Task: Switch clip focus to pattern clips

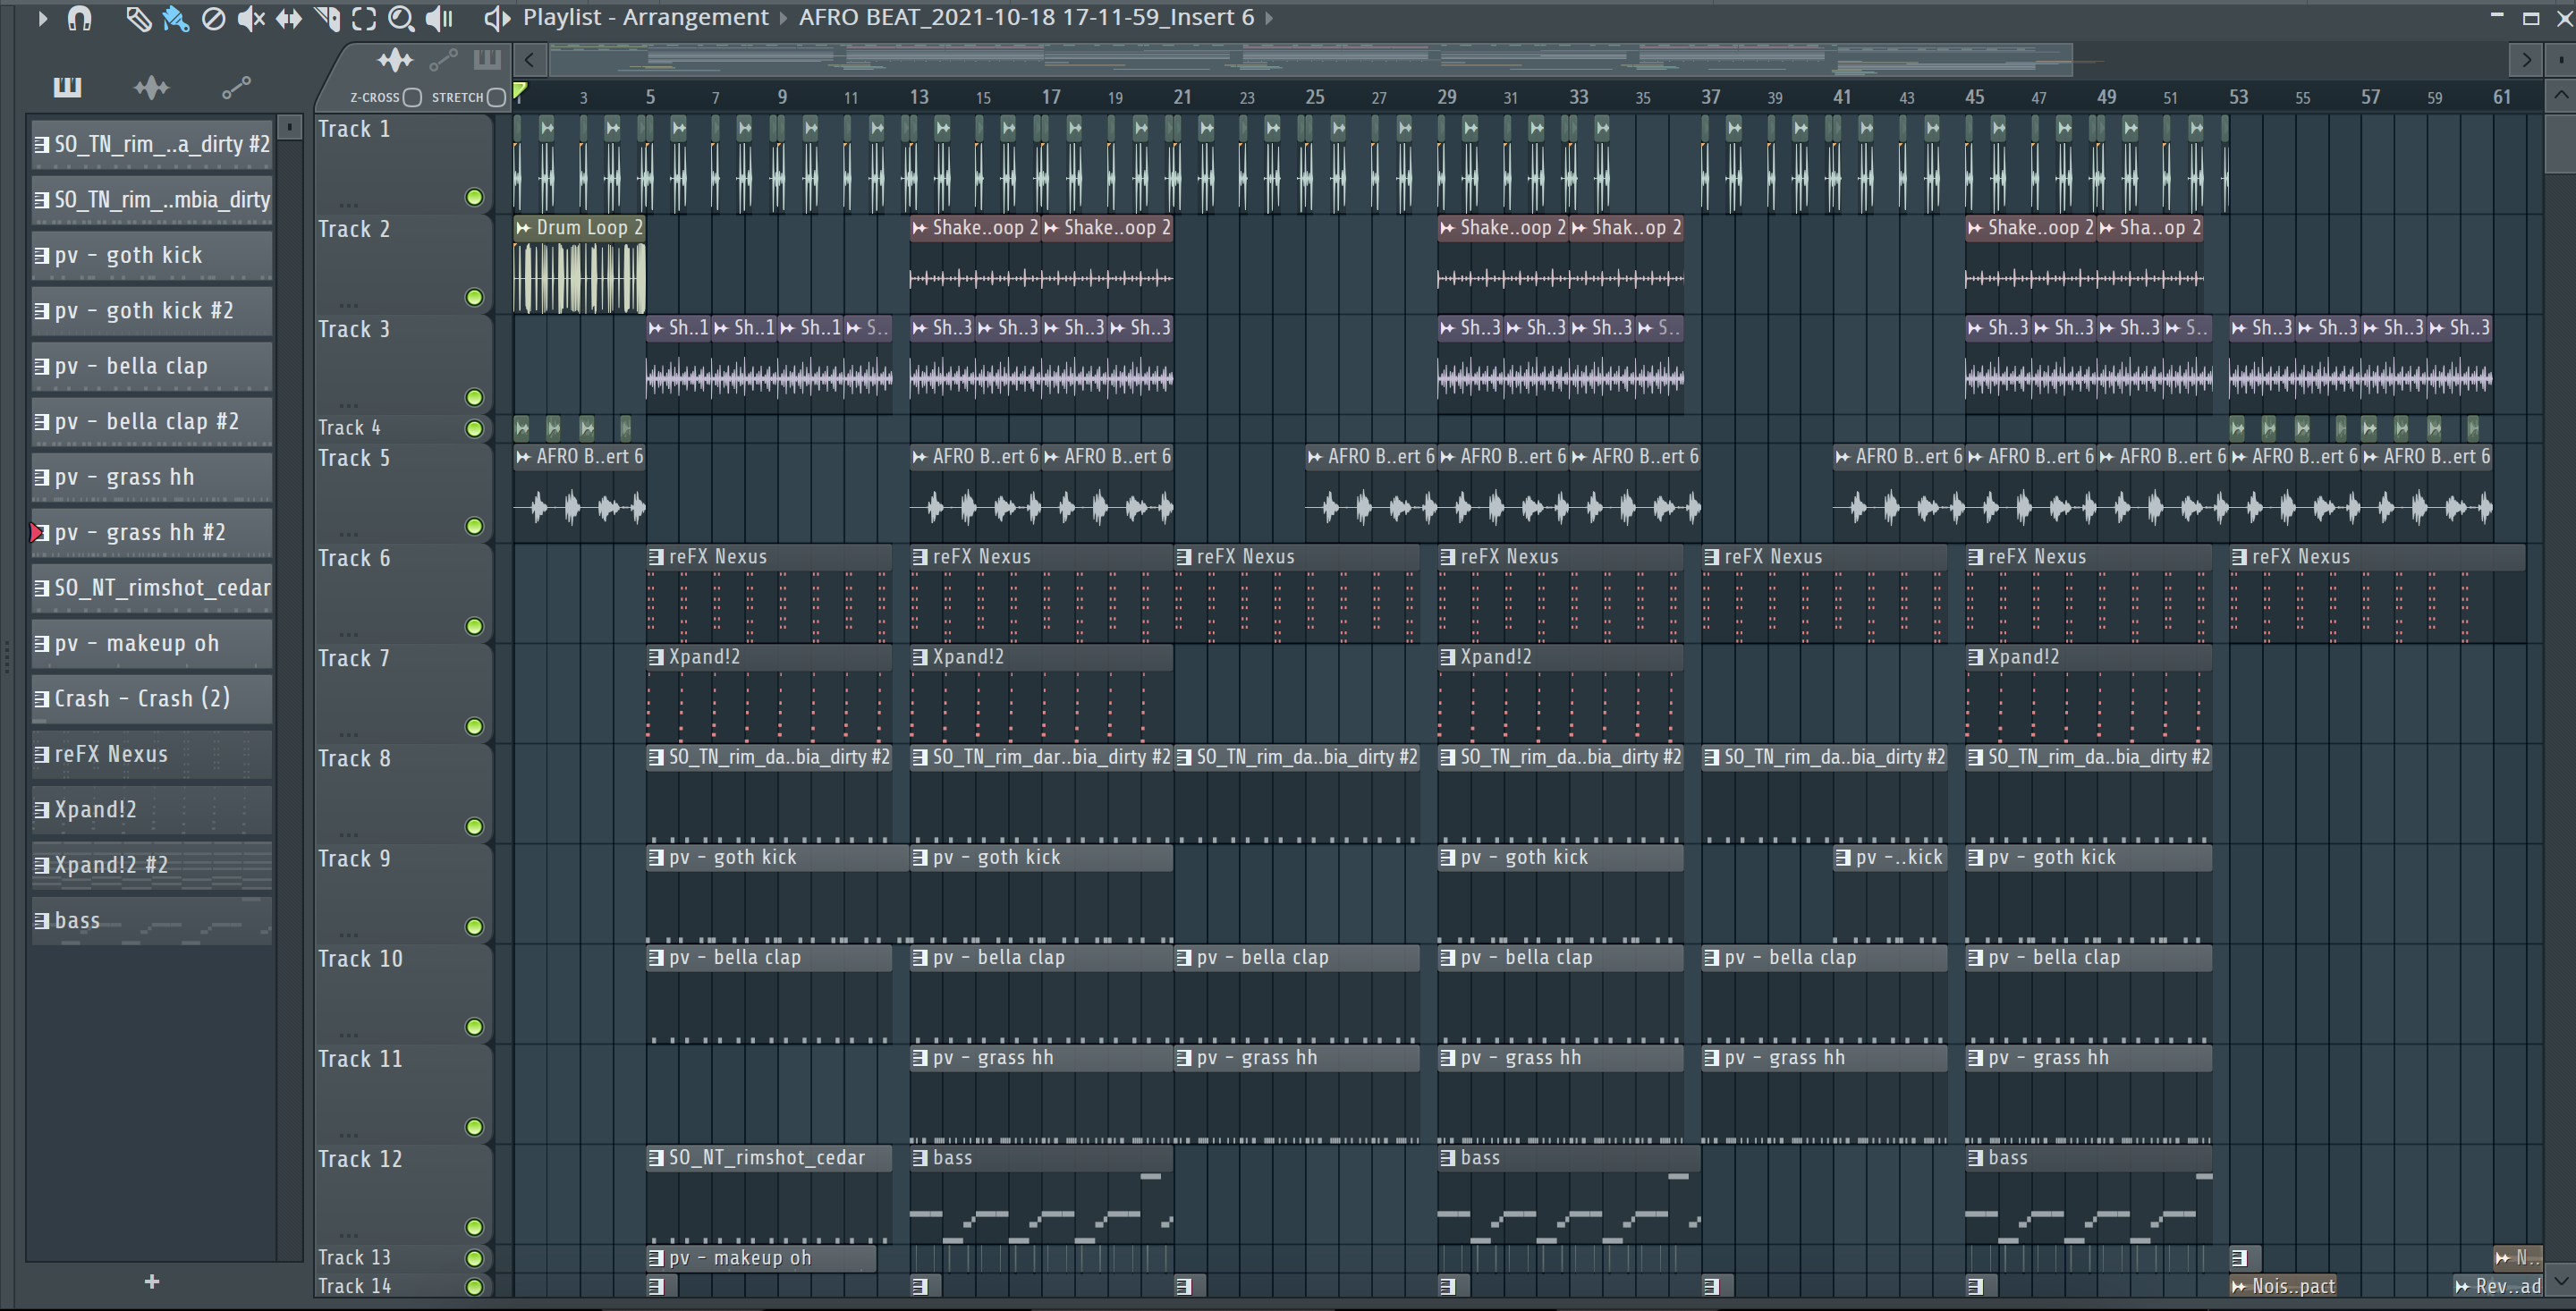Action: click(487, 60)
